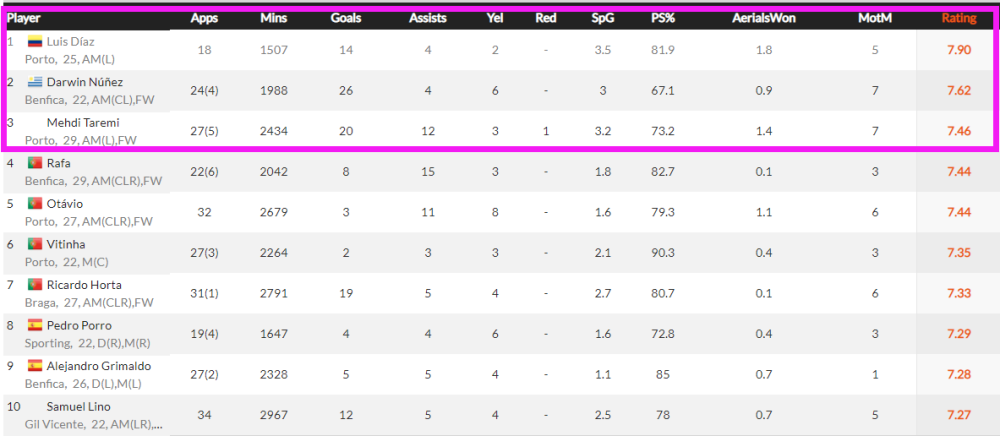Image resolution: width=1000 pixels, height=436 pixels.
Task: Click the Portugal flag next to Vitinha
Action: [34, 244]
